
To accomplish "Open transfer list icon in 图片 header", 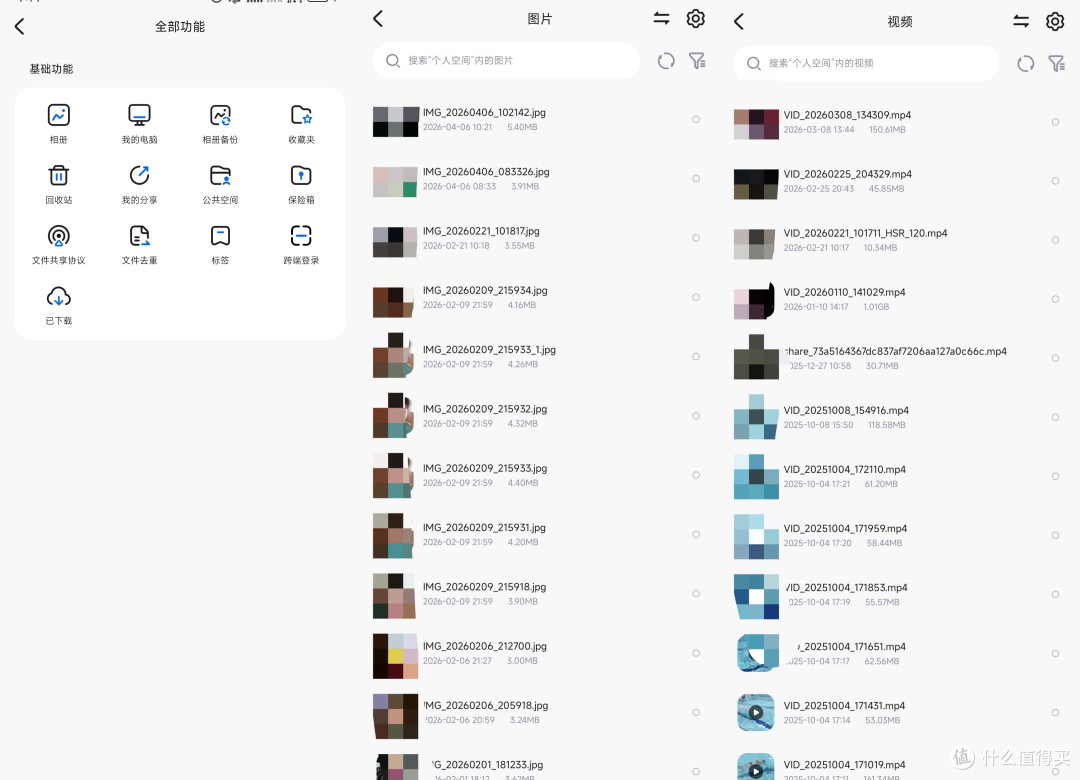I will click(x=661, y=19).
